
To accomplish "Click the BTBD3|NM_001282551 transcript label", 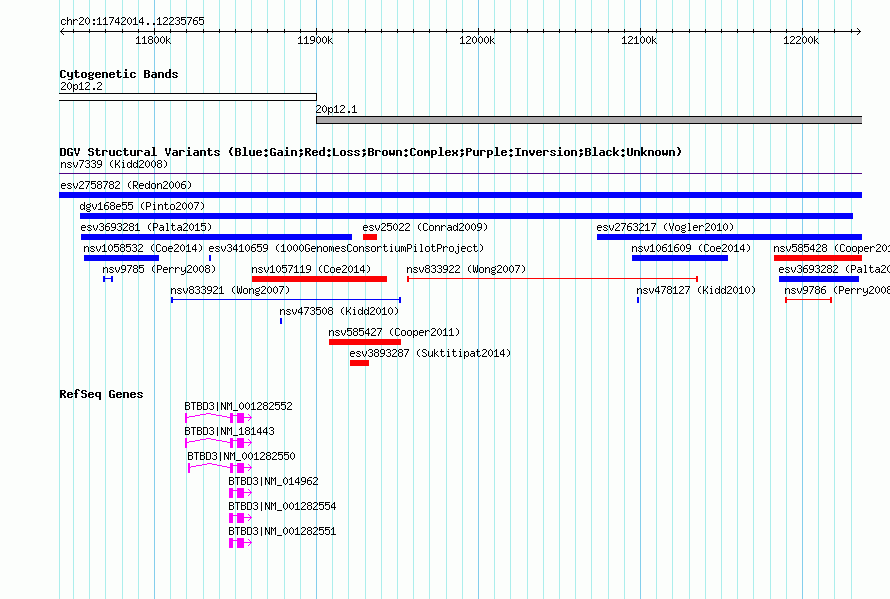I will (x=282, y=531).
